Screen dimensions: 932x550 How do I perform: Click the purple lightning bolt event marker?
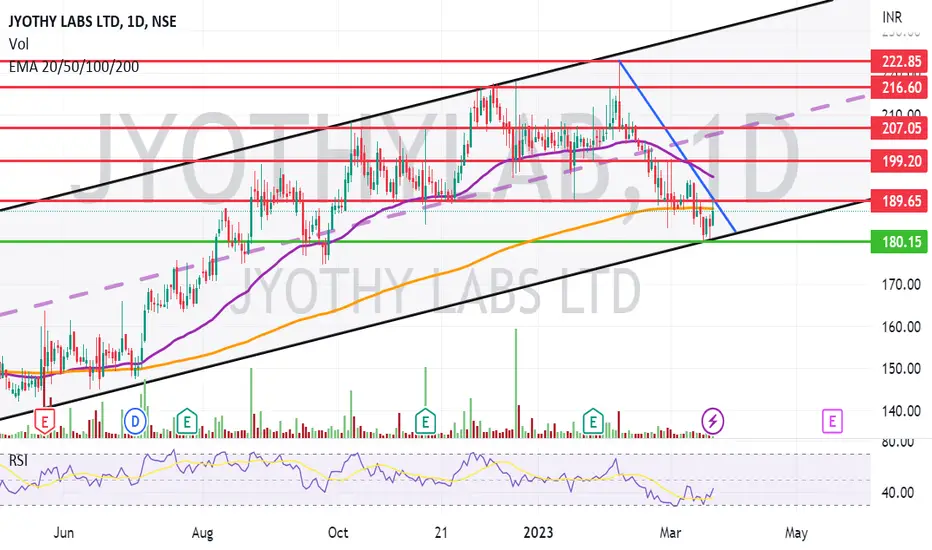(x=713, y=422)
